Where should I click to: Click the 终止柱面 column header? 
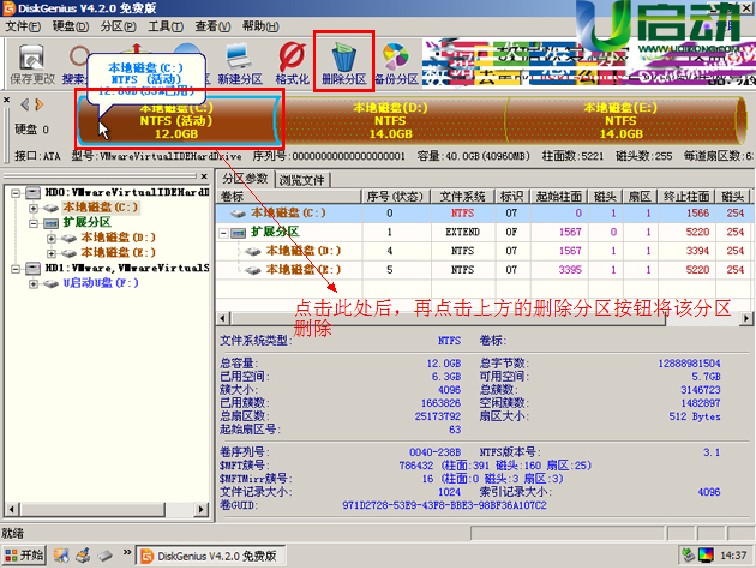point(686,196)
